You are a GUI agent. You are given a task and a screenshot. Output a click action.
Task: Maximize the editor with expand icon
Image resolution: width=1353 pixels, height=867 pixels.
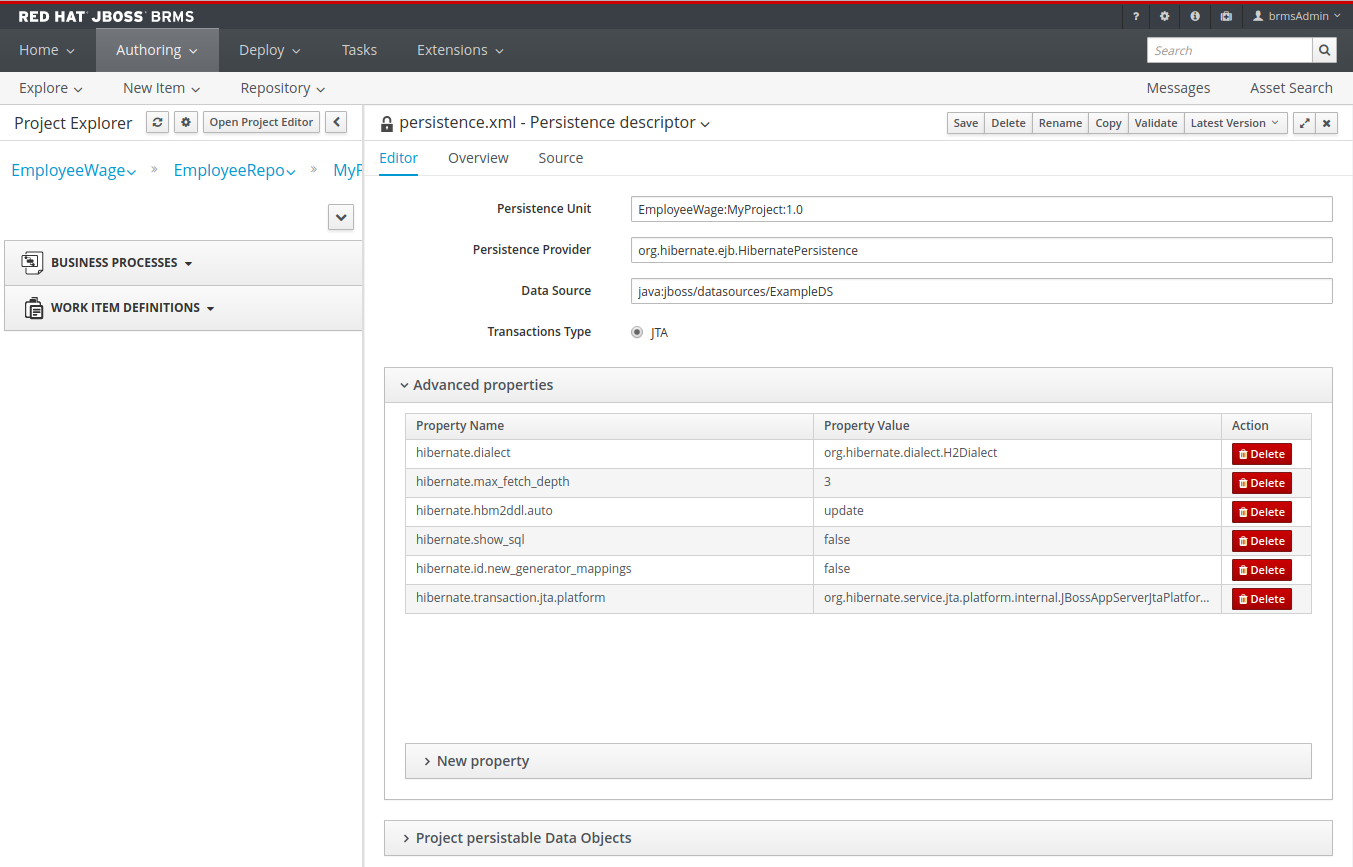point(1304,123)
